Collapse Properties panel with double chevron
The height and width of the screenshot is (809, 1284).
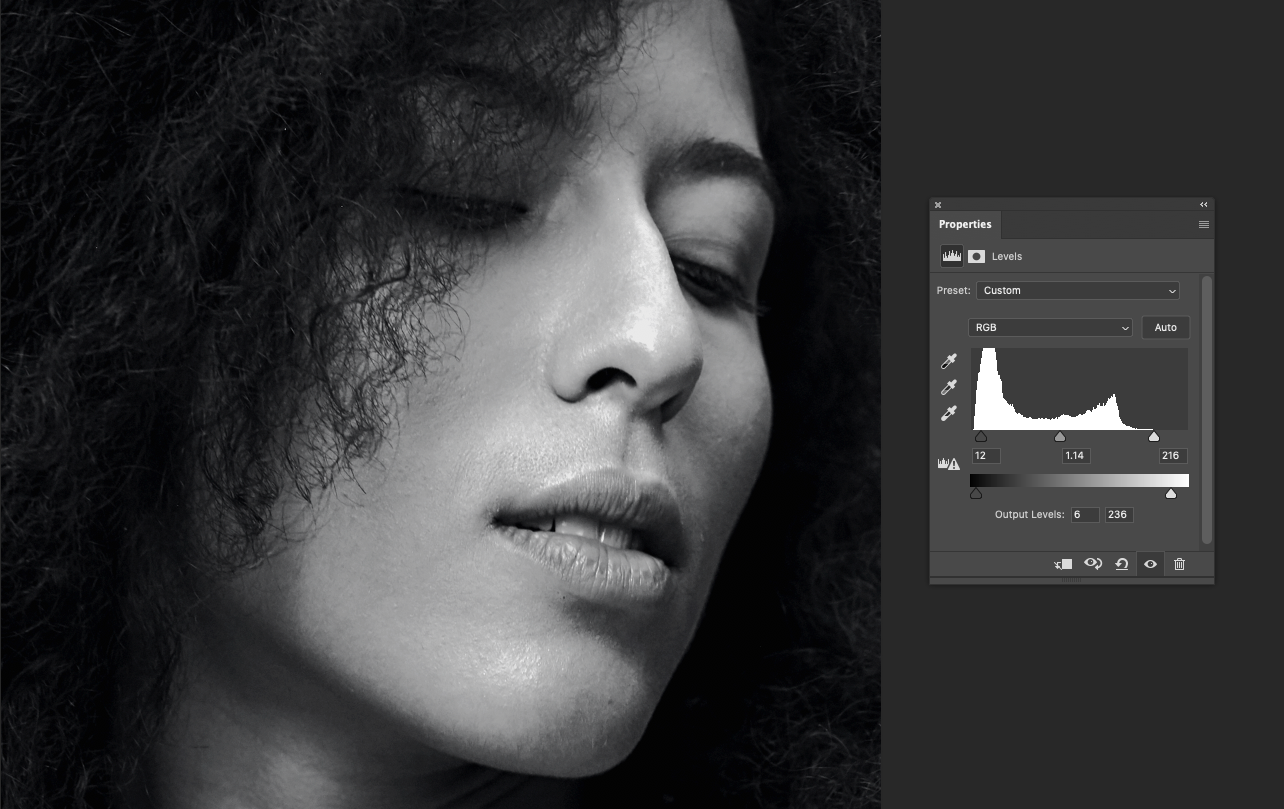coord(1203,204)
